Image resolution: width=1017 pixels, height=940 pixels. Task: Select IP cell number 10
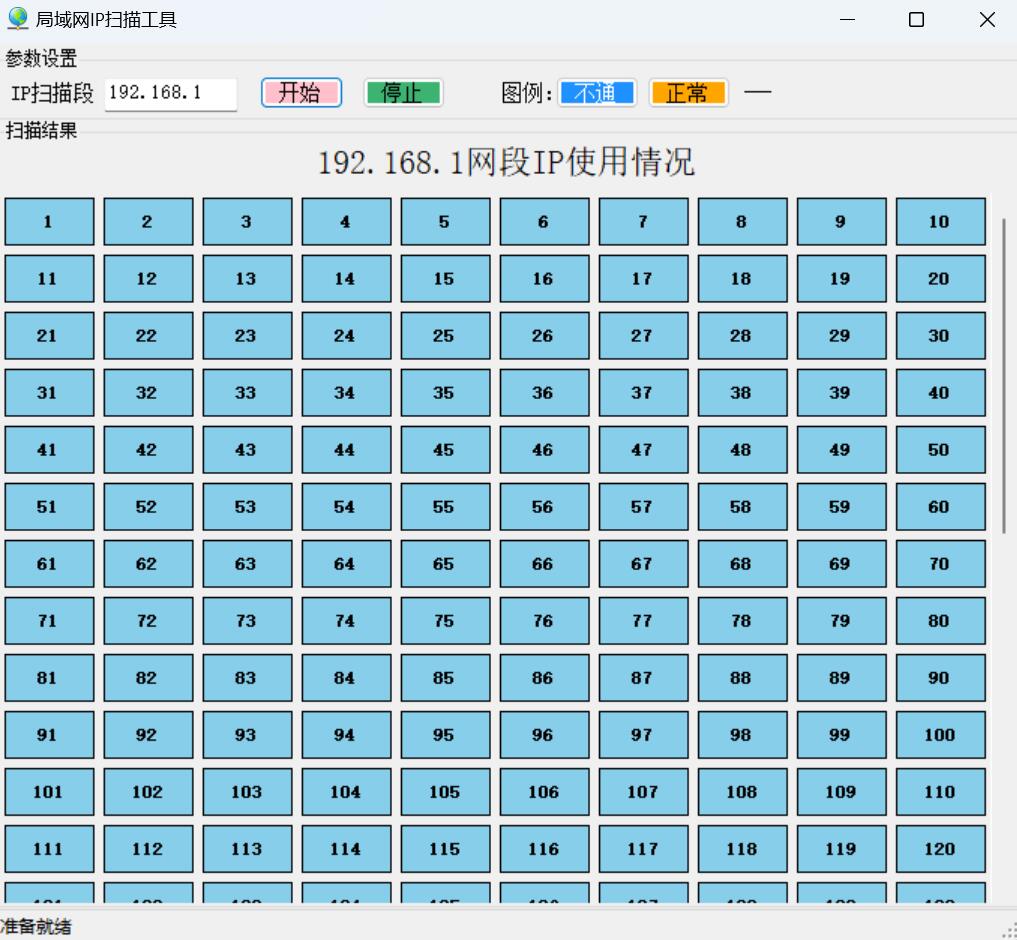[940, 222]
